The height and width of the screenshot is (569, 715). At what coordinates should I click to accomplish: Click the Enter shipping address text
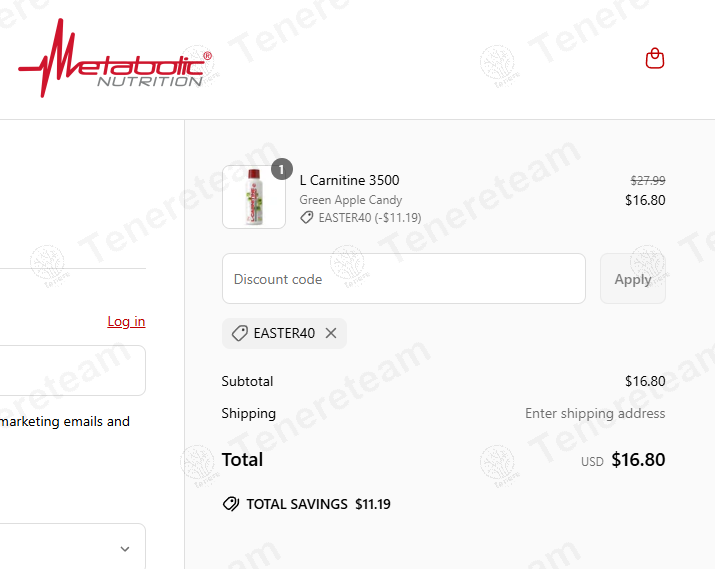(595, 413)
